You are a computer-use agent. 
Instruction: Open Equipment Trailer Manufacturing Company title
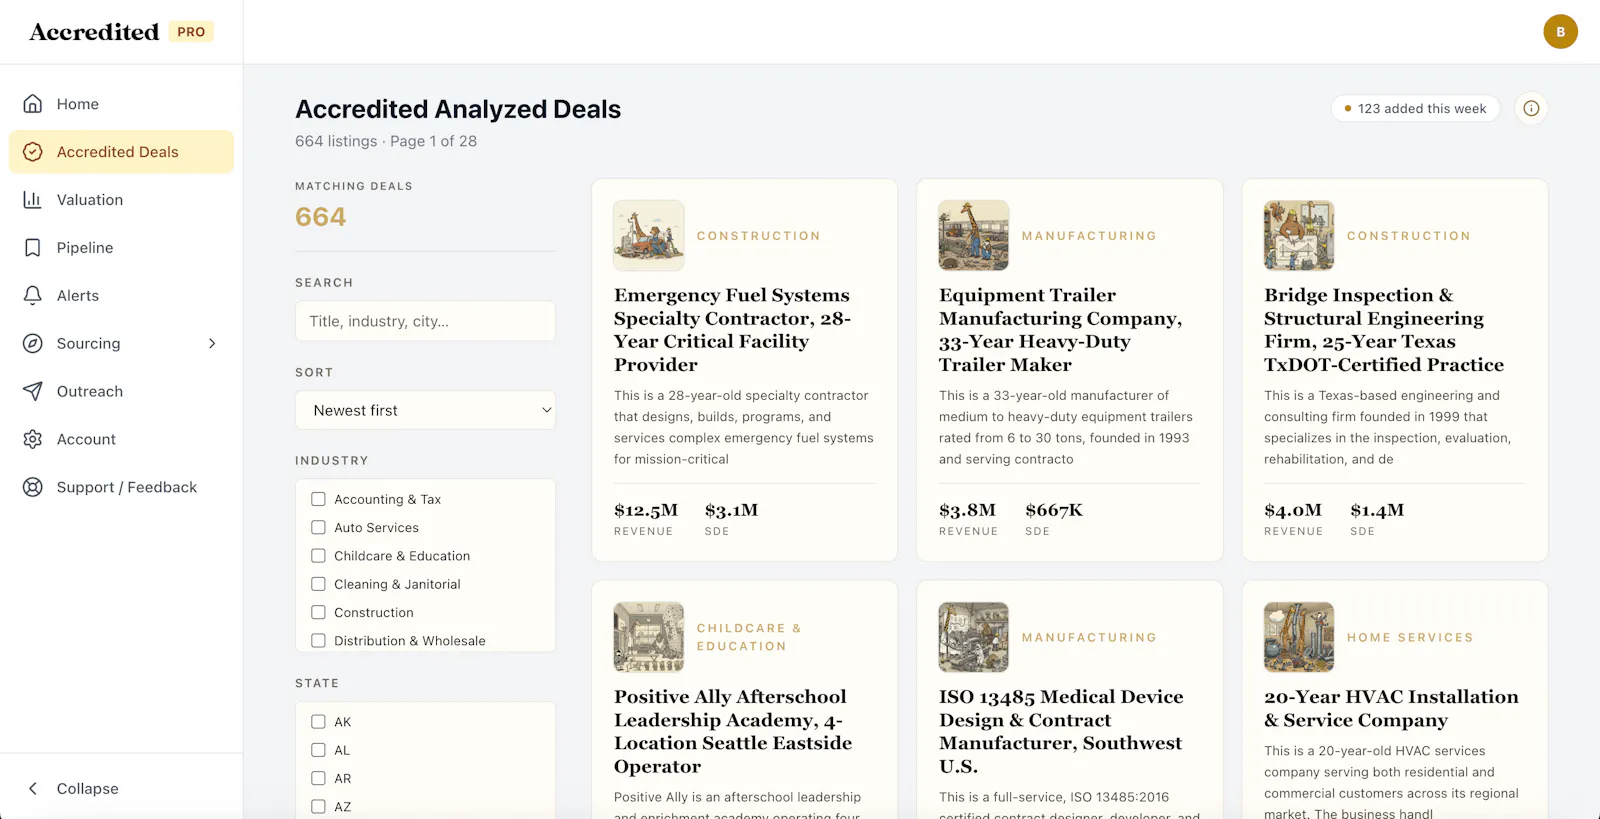1060,330
